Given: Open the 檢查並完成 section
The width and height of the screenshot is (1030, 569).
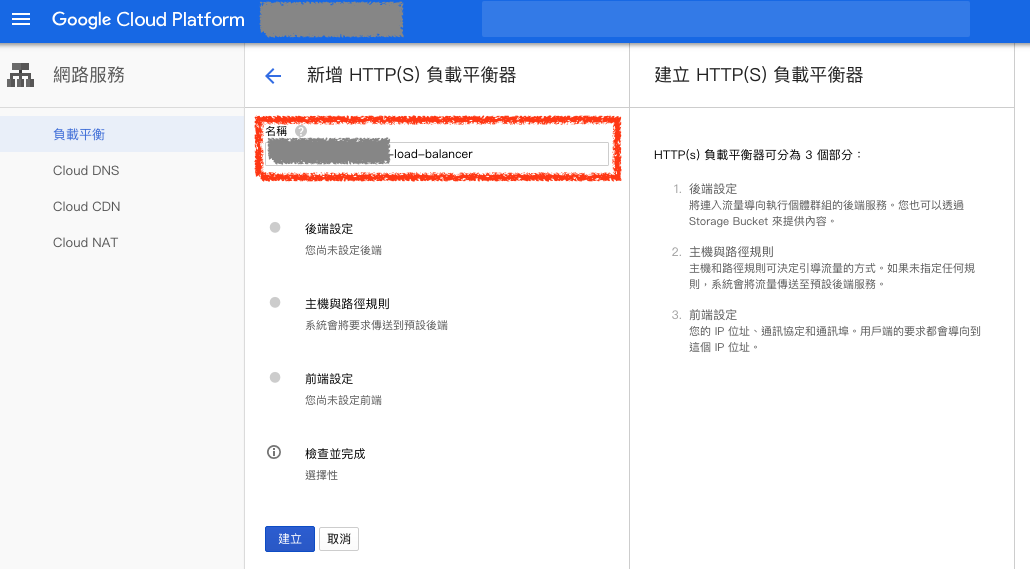Looking at the screenshot, I should click(x=335, y=454).
